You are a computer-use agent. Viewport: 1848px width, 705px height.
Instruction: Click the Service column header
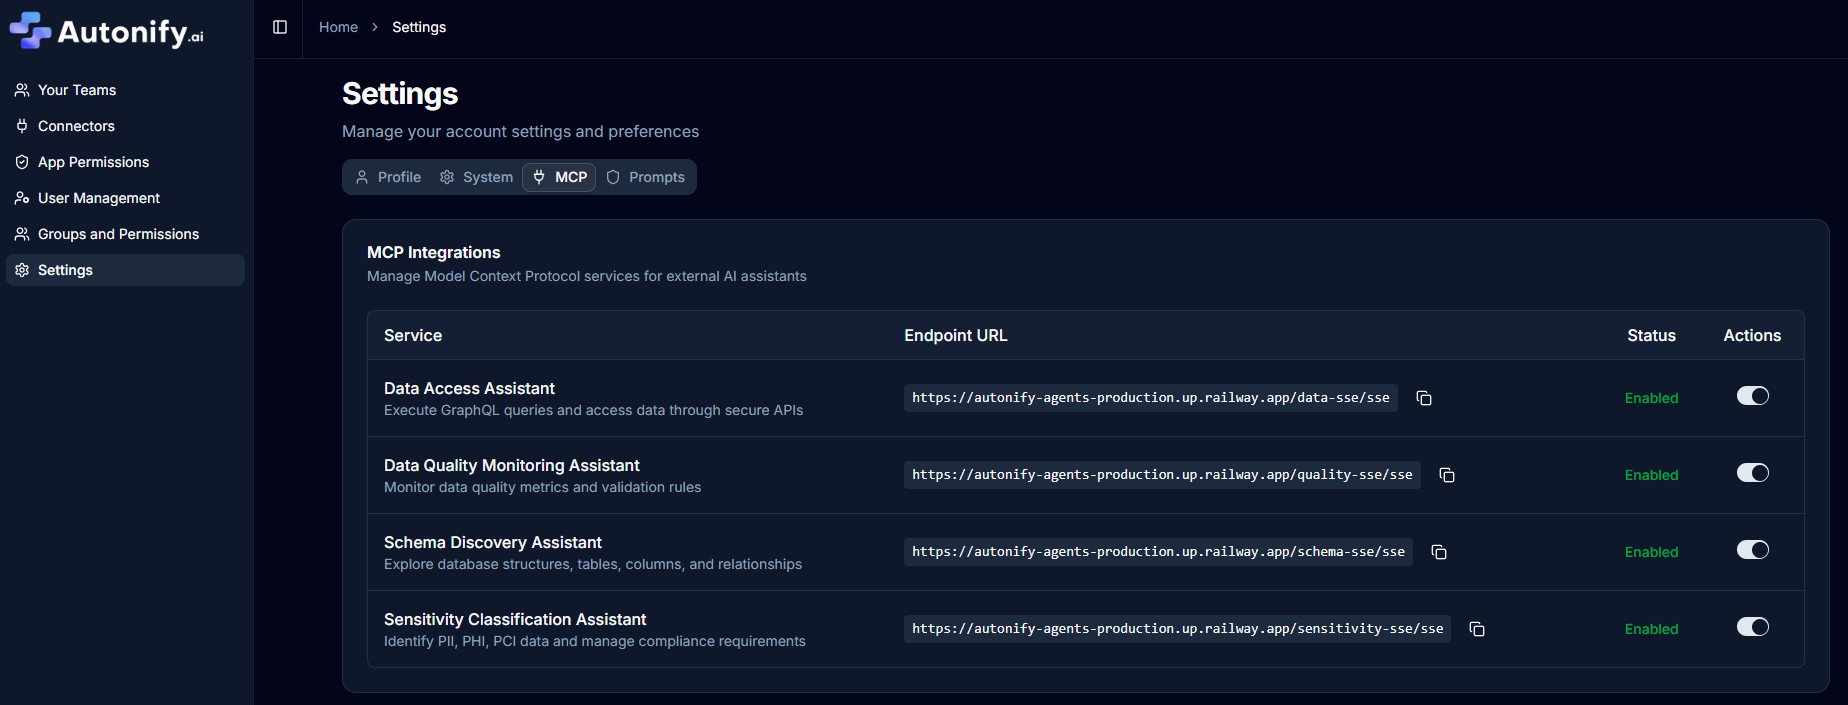click(413, 335)
